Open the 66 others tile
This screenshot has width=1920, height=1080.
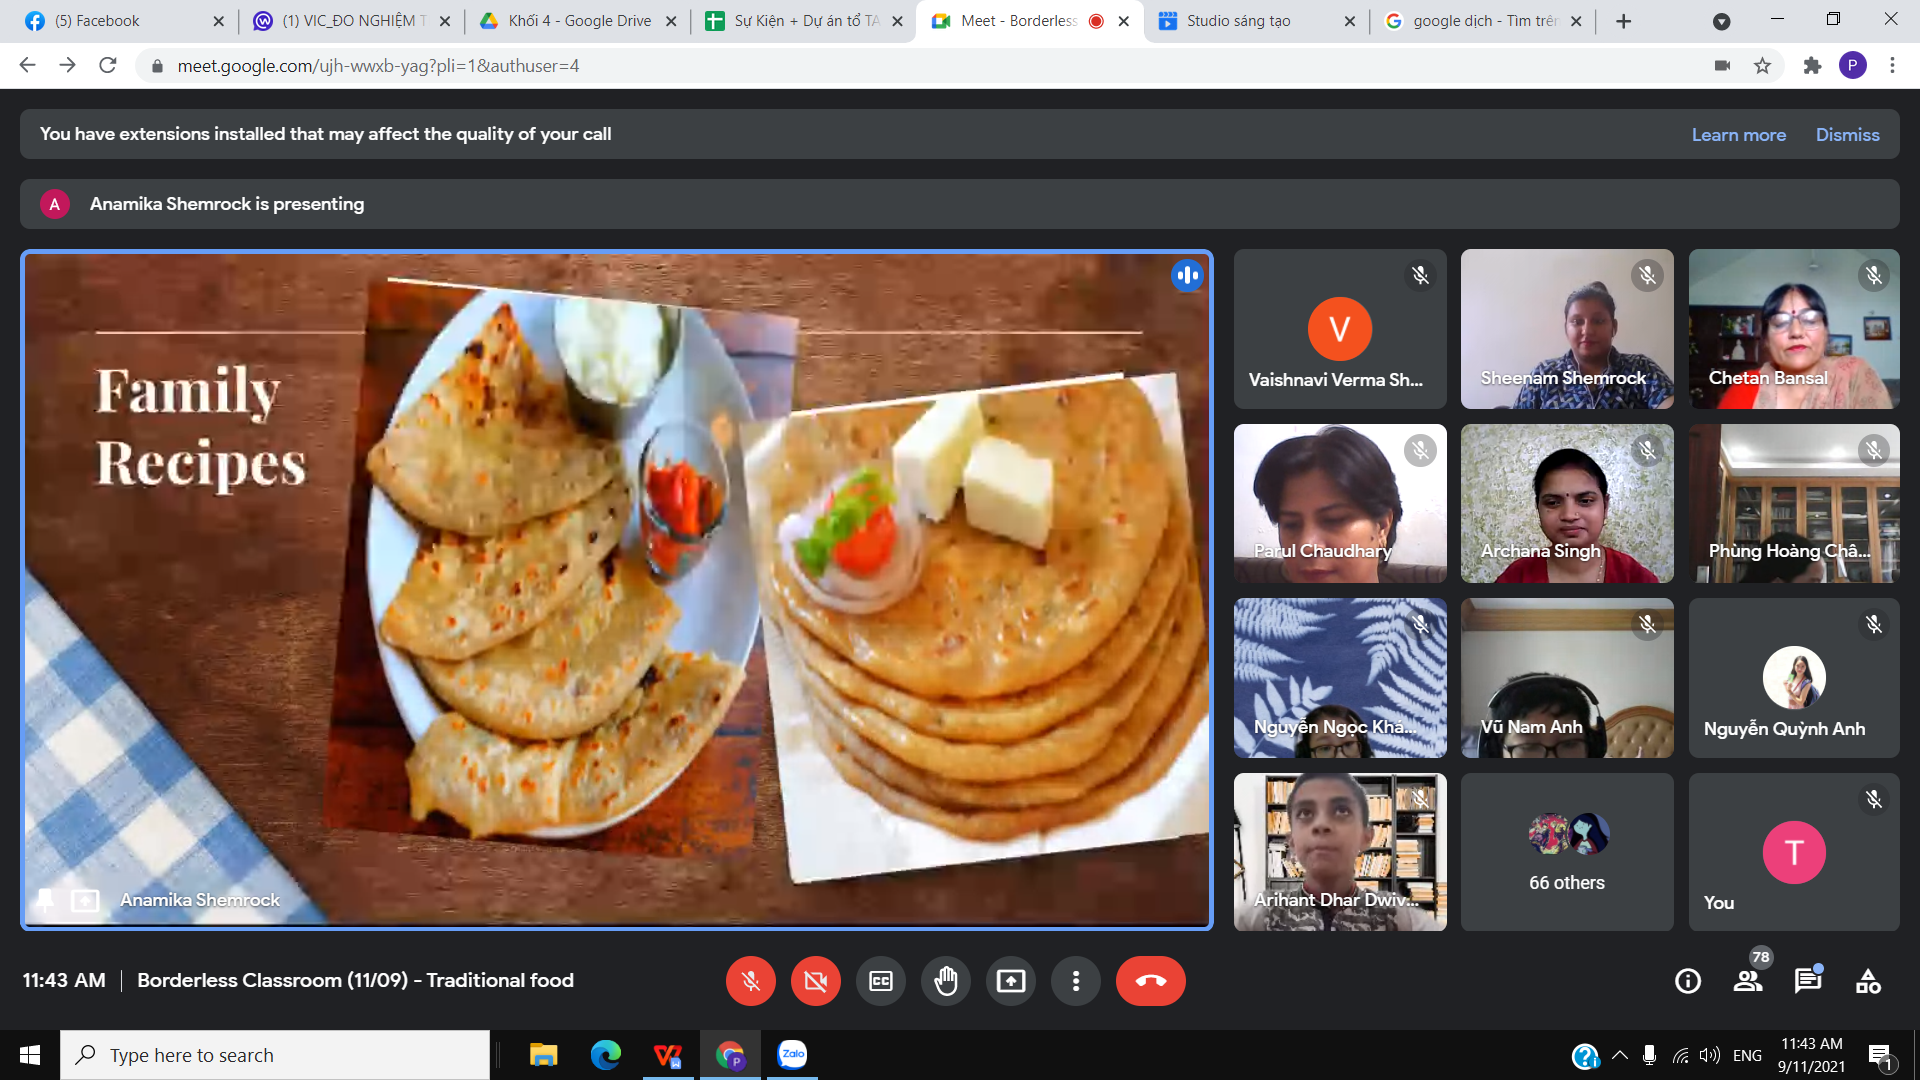click(x=1566, y=852)
